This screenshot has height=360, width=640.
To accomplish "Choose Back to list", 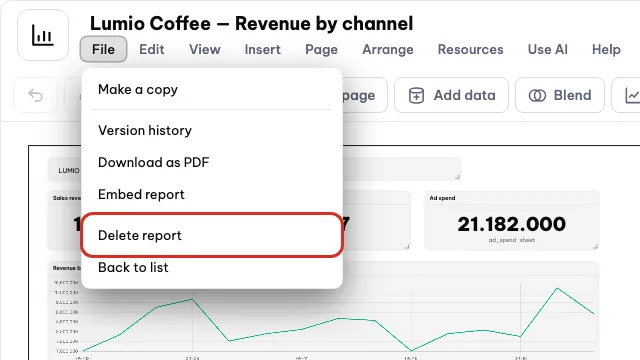I will (x=212, y=267).
